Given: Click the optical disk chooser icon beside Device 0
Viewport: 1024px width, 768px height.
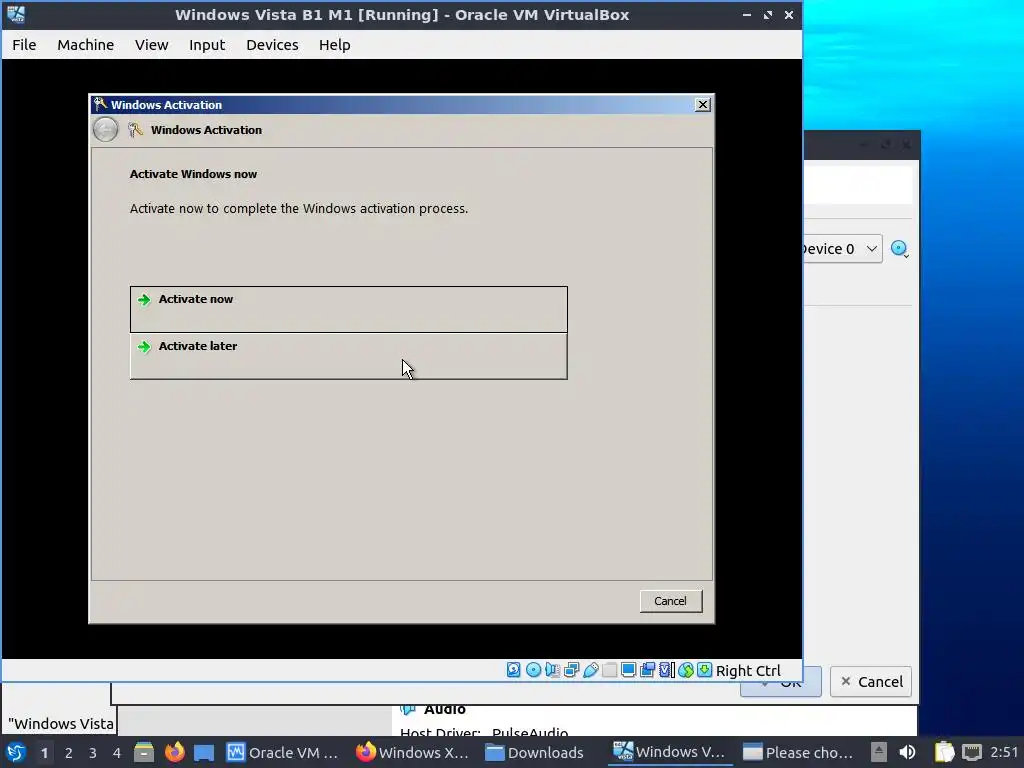Looking at the screenshot, I should 900,249.
